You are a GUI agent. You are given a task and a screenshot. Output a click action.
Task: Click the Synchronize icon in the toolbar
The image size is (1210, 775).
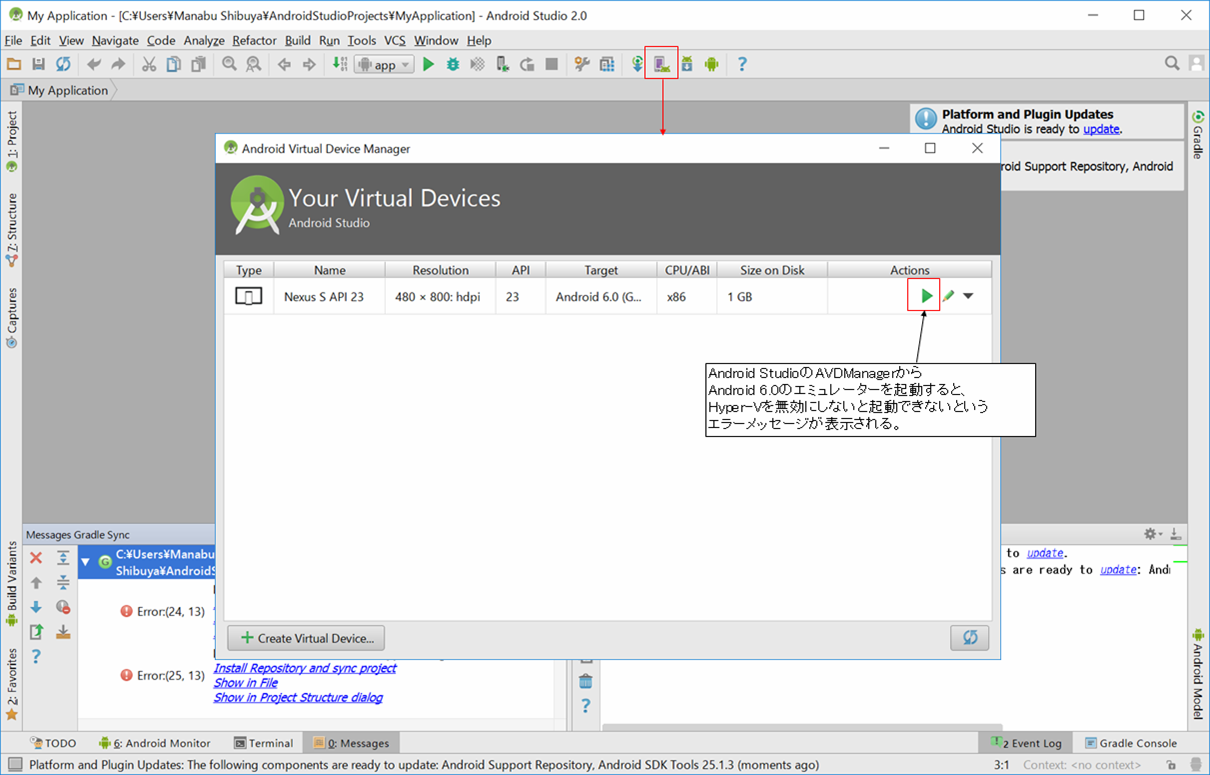pyautogui.click(x=63, y=64)
